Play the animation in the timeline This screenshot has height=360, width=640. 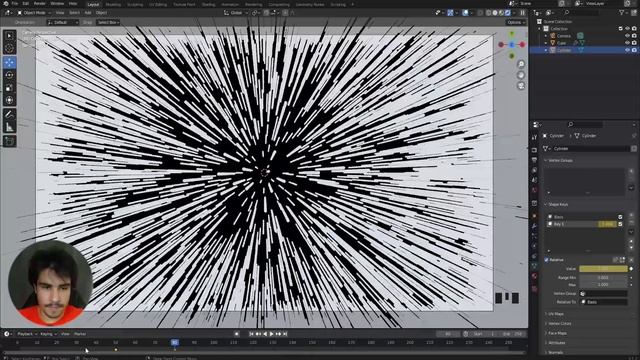click(x=271, y=334)
